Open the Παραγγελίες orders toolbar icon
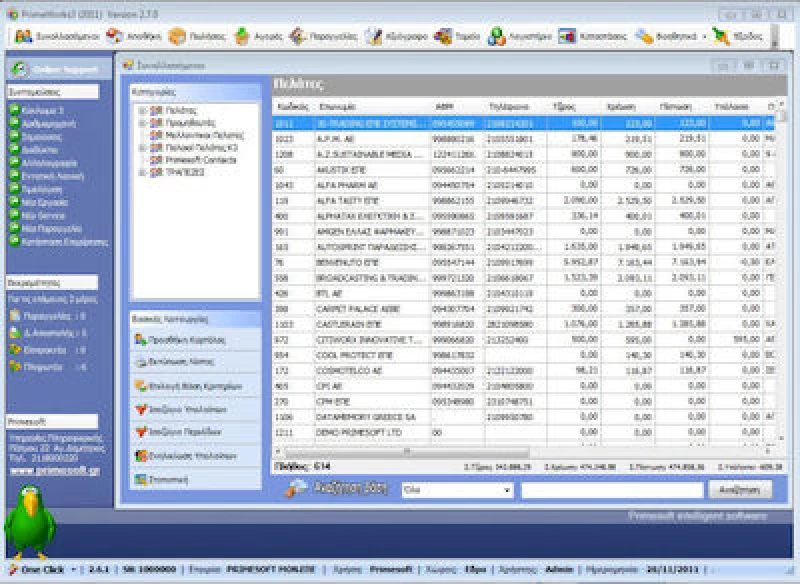Viewport: 800px width, 584px height. tap(297, 36)
